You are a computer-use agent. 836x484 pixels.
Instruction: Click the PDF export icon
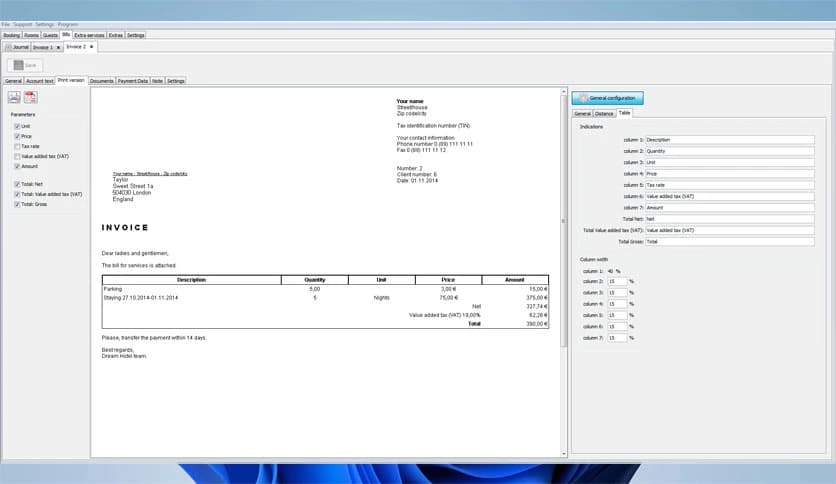pyautogui.click(x=31, y=97)
